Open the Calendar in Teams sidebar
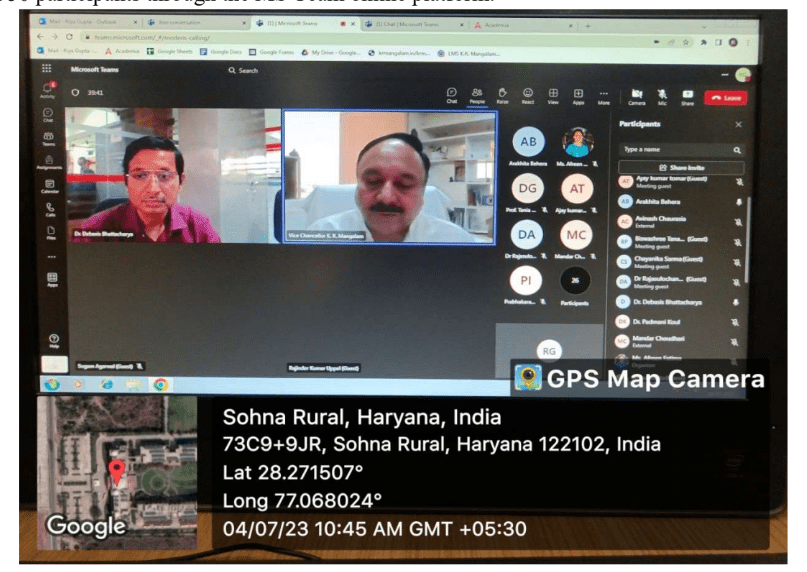 pyautogui.click(x=48, y=185)
